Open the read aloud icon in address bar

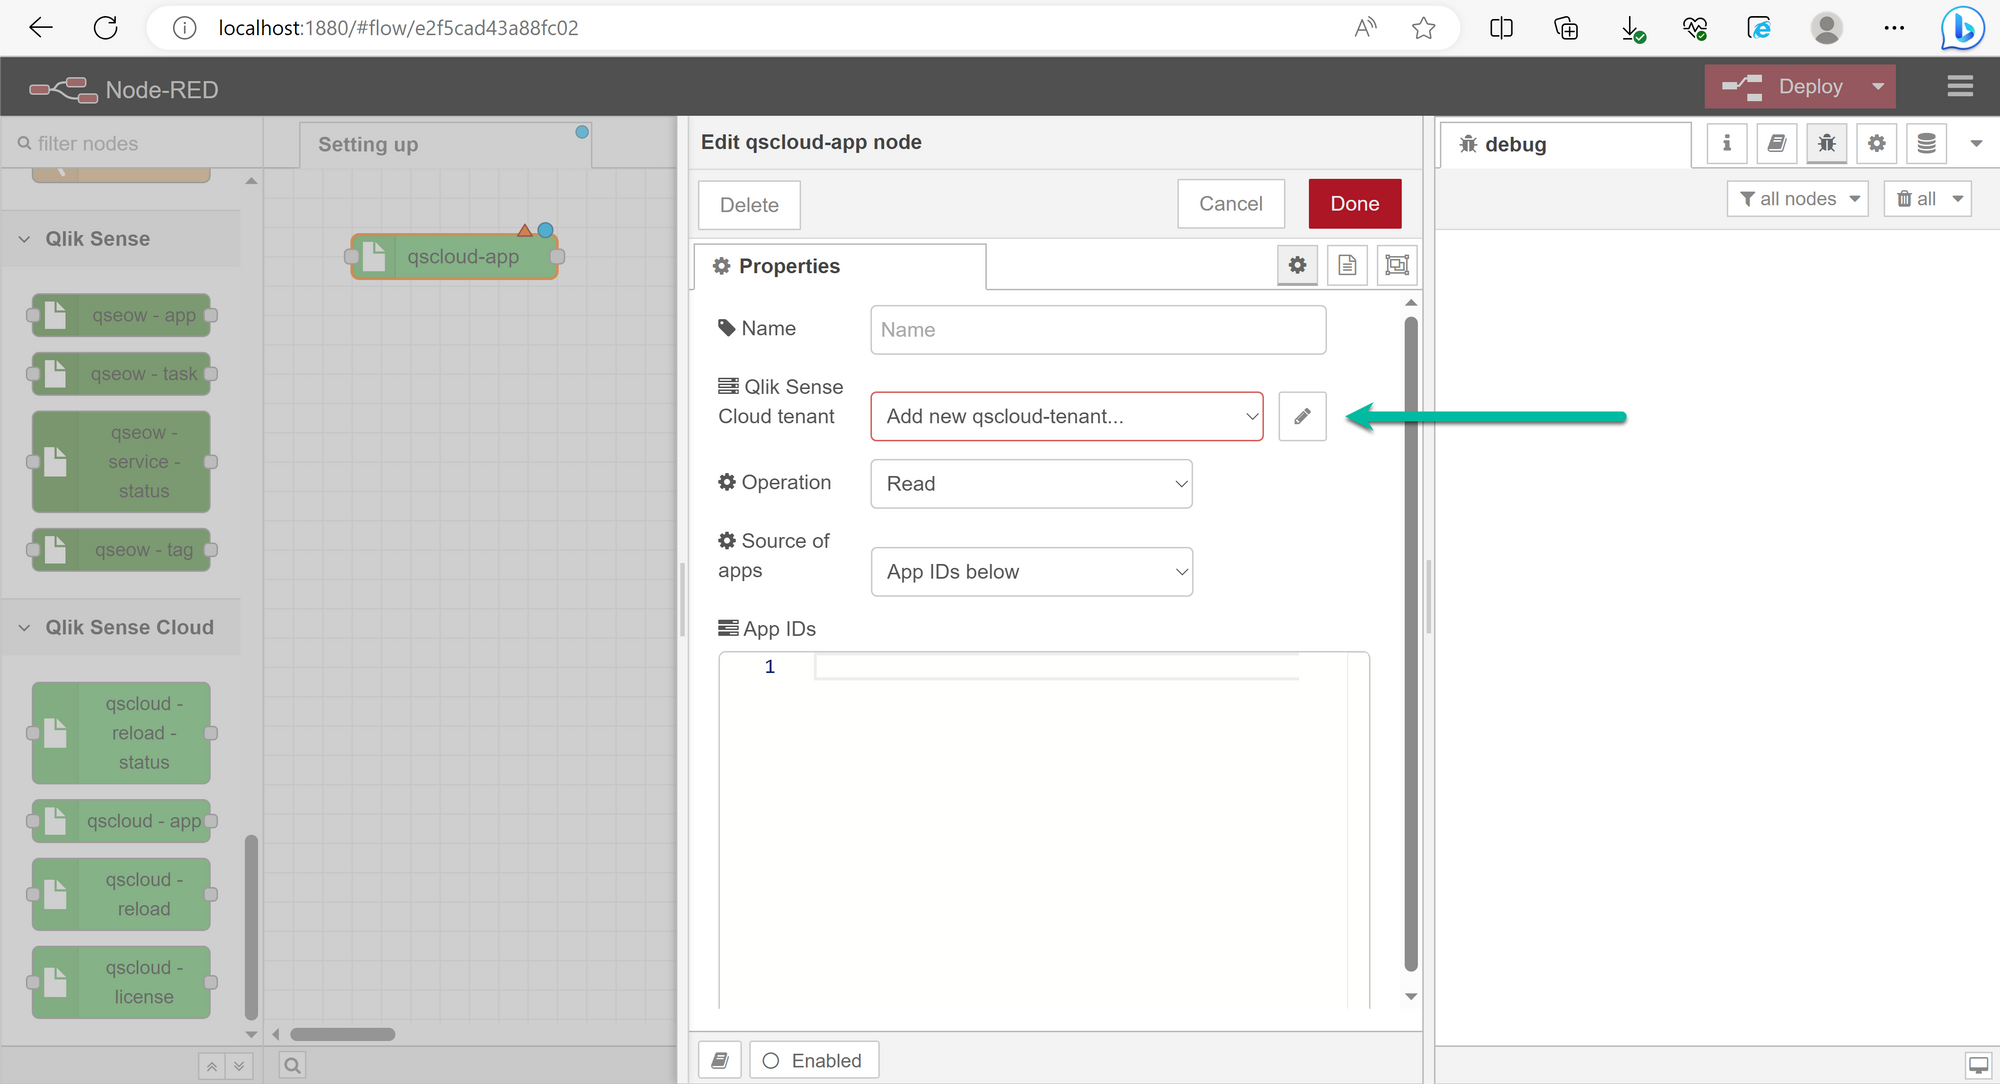[1365, 28]
